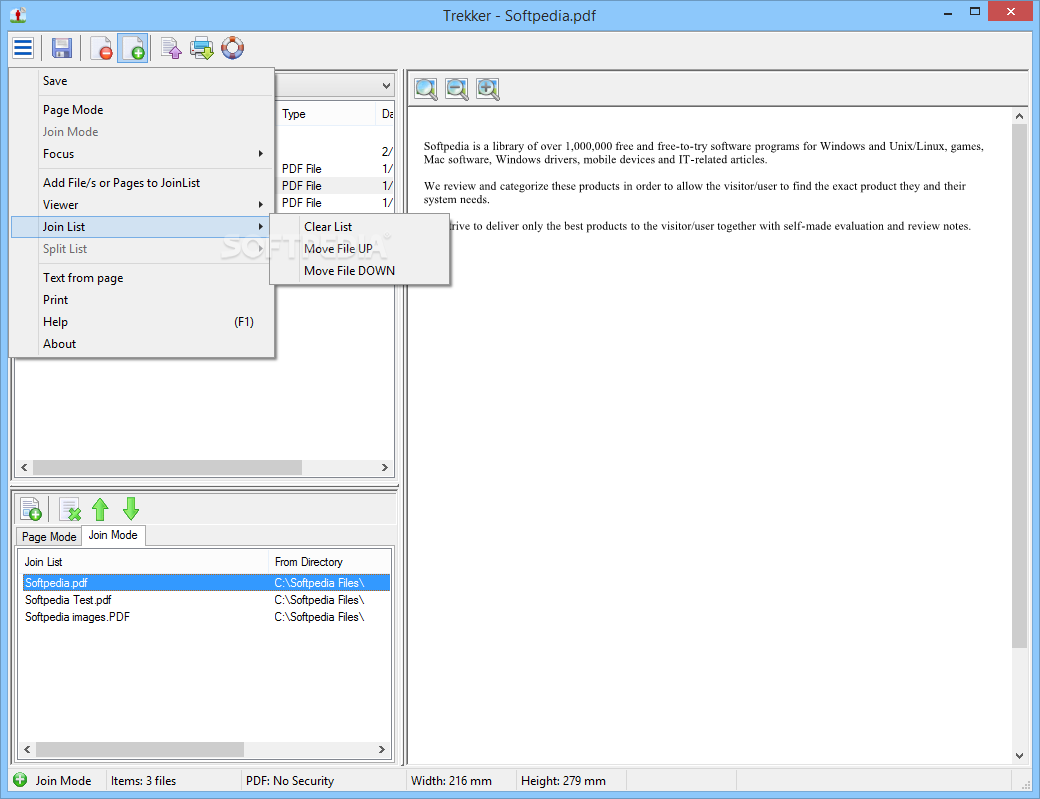
Task: Select Page Mode menu entry
Action: coord(142,110)
